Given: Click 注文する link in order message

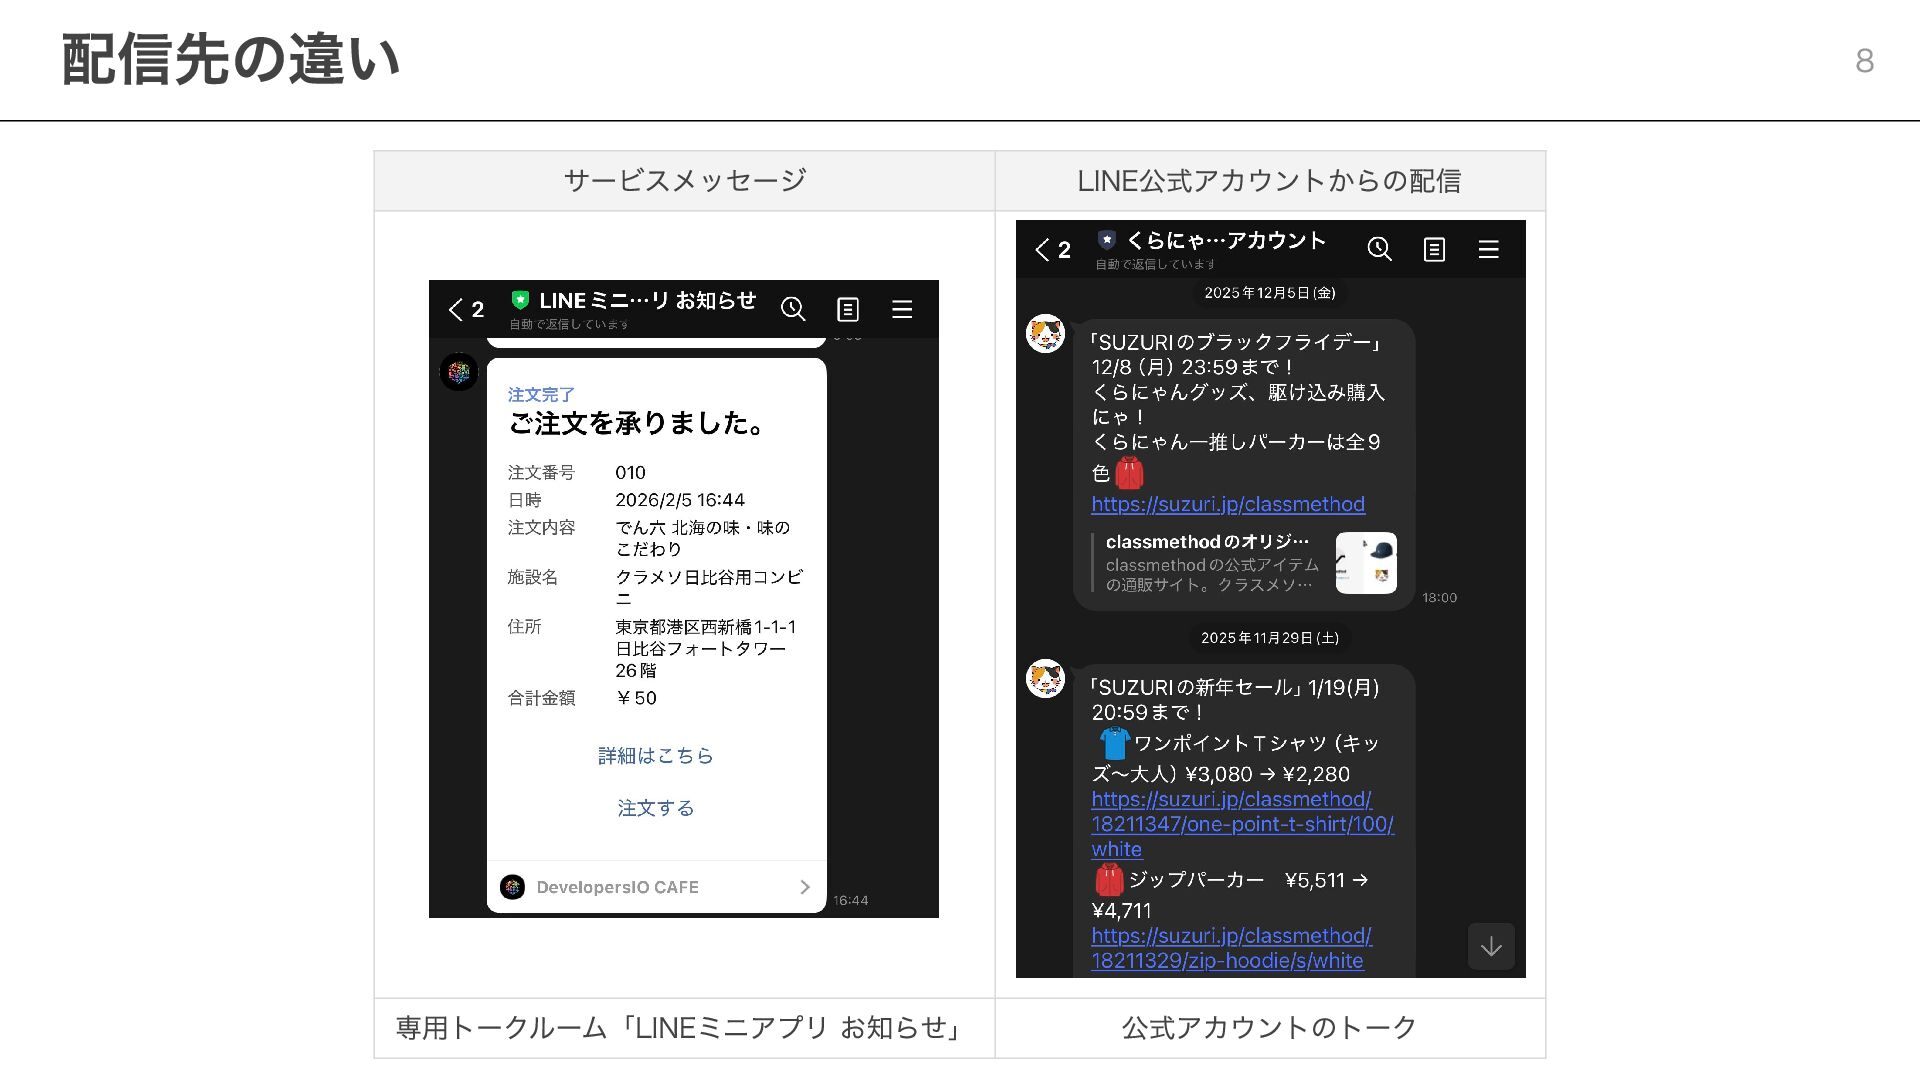Looking at the screenshot, I should (656, 808).
